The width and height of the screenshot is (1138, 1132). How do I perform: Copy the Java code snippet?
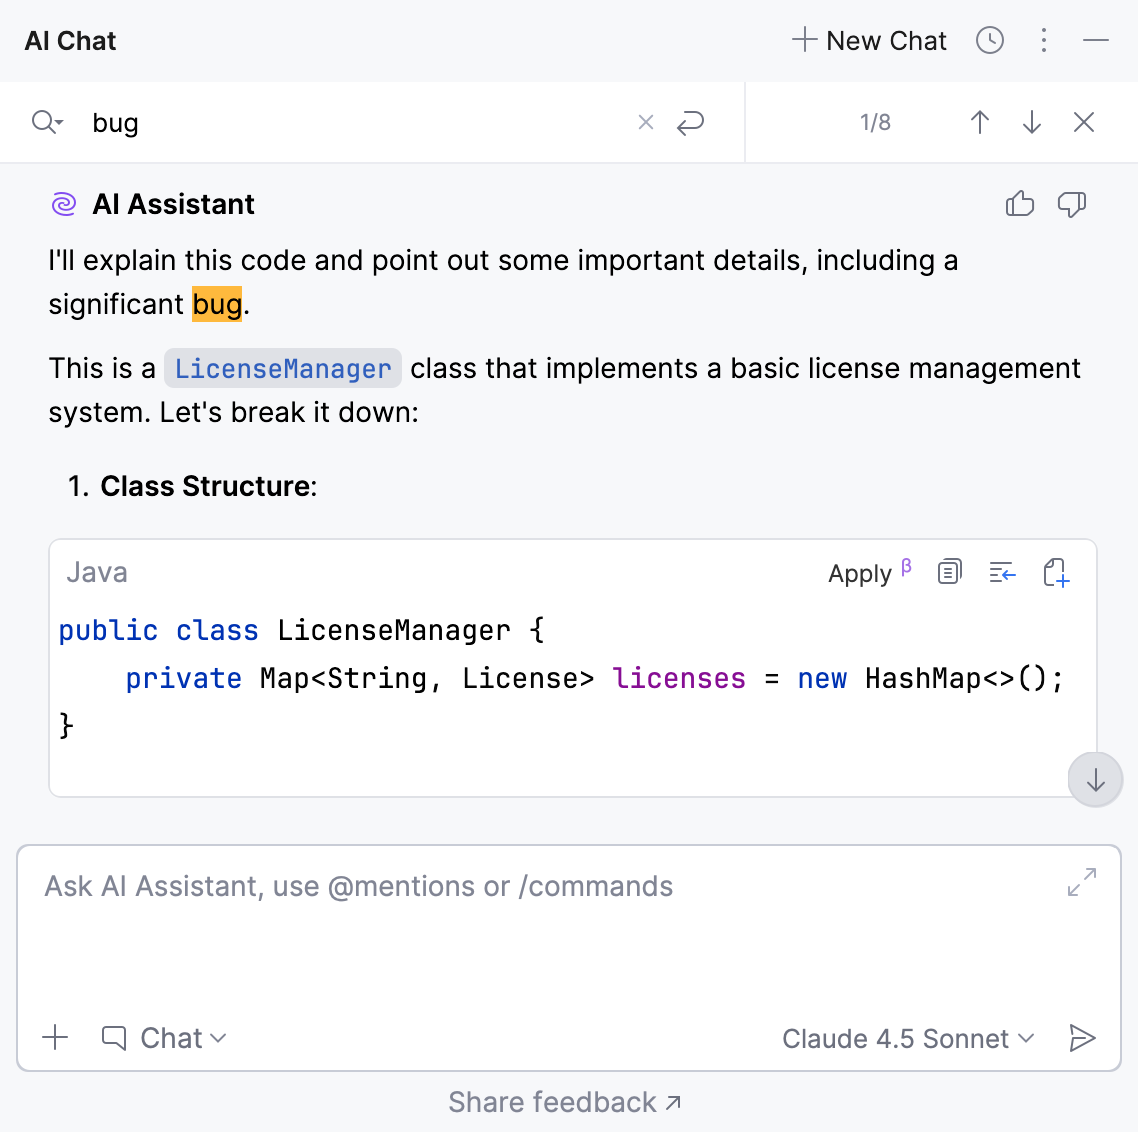point(949,571)
